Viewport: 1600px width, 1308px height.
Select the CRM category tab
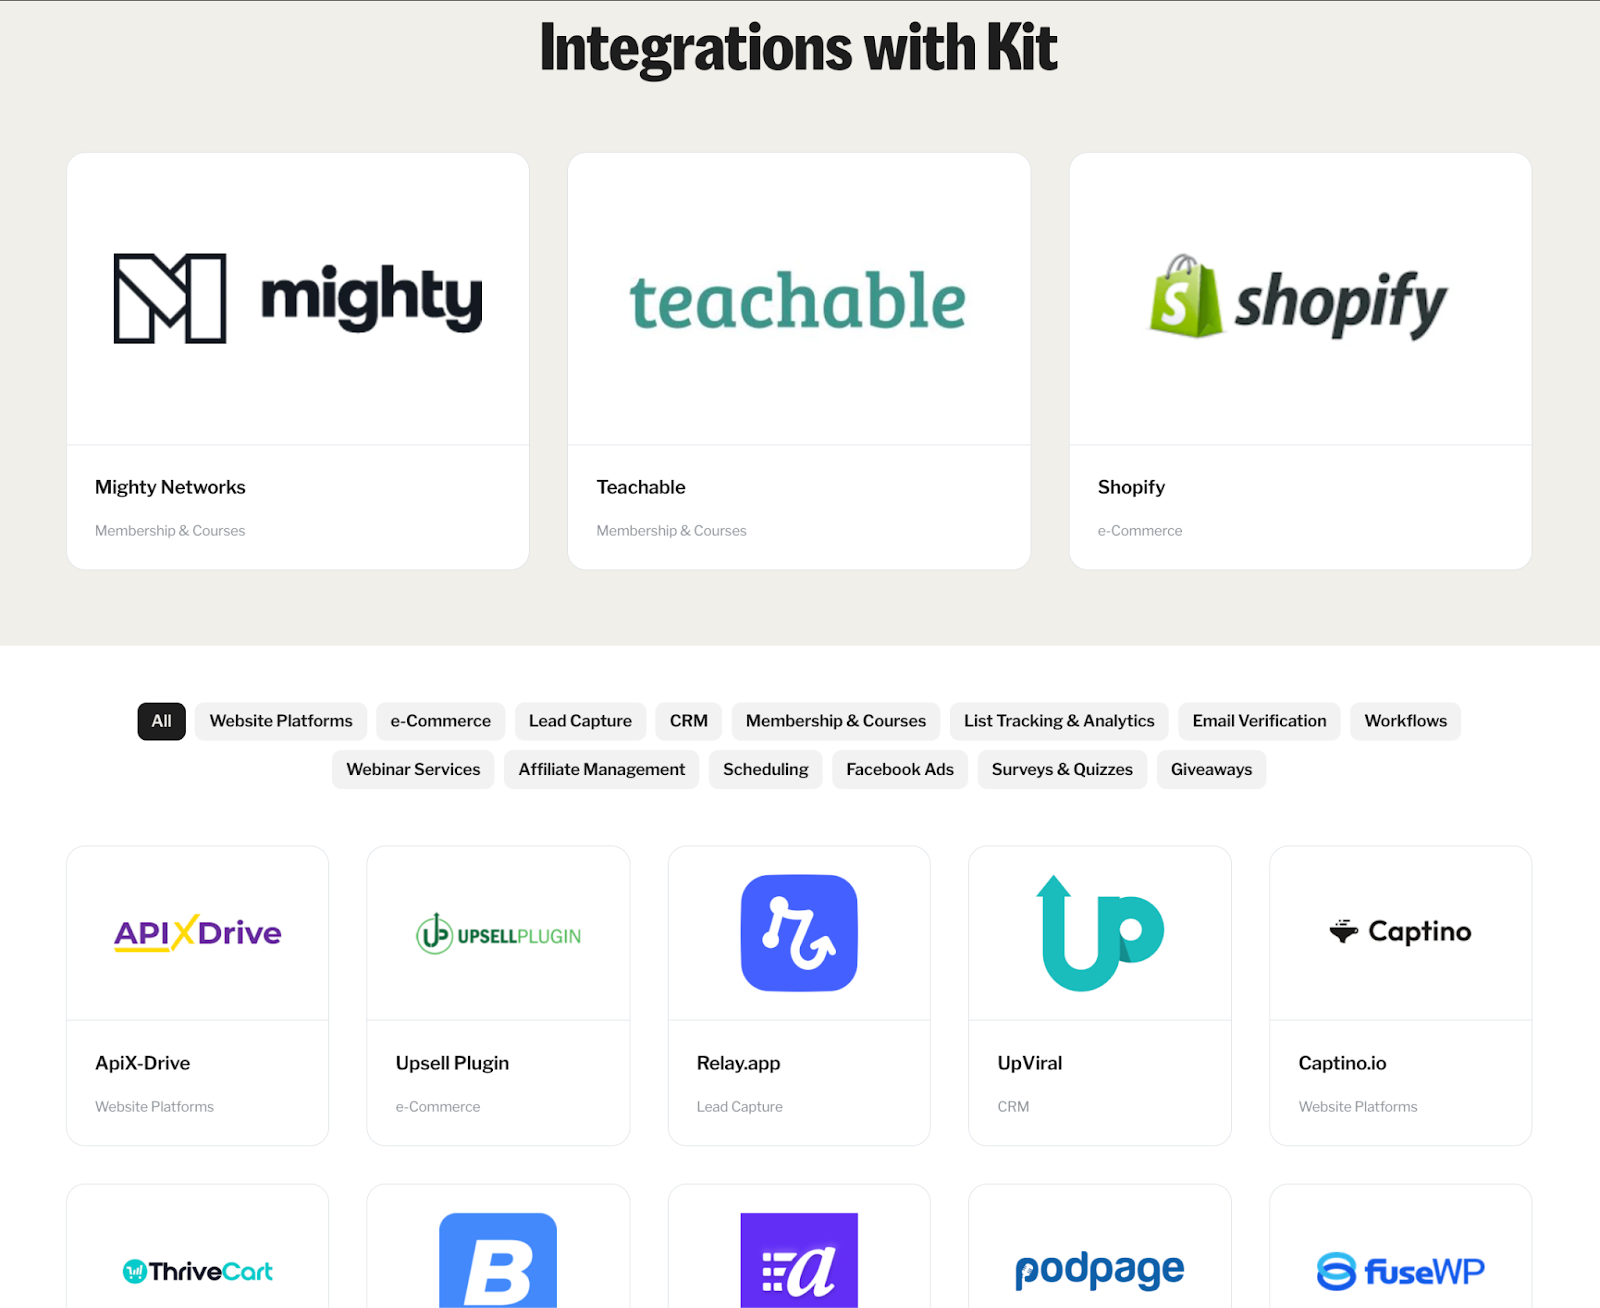point(688,721)
